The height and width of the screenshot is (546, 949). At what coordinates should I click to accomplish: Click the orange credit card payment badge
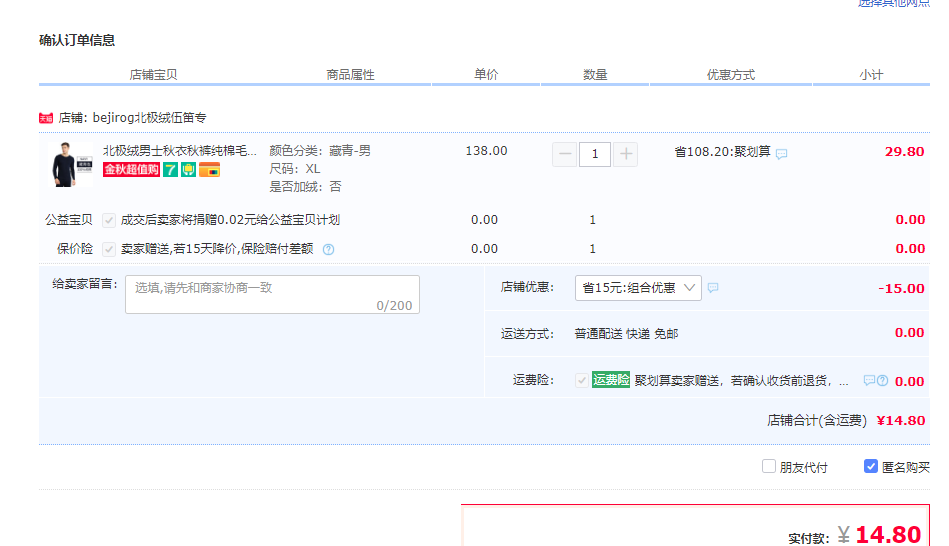click(209, 169)
